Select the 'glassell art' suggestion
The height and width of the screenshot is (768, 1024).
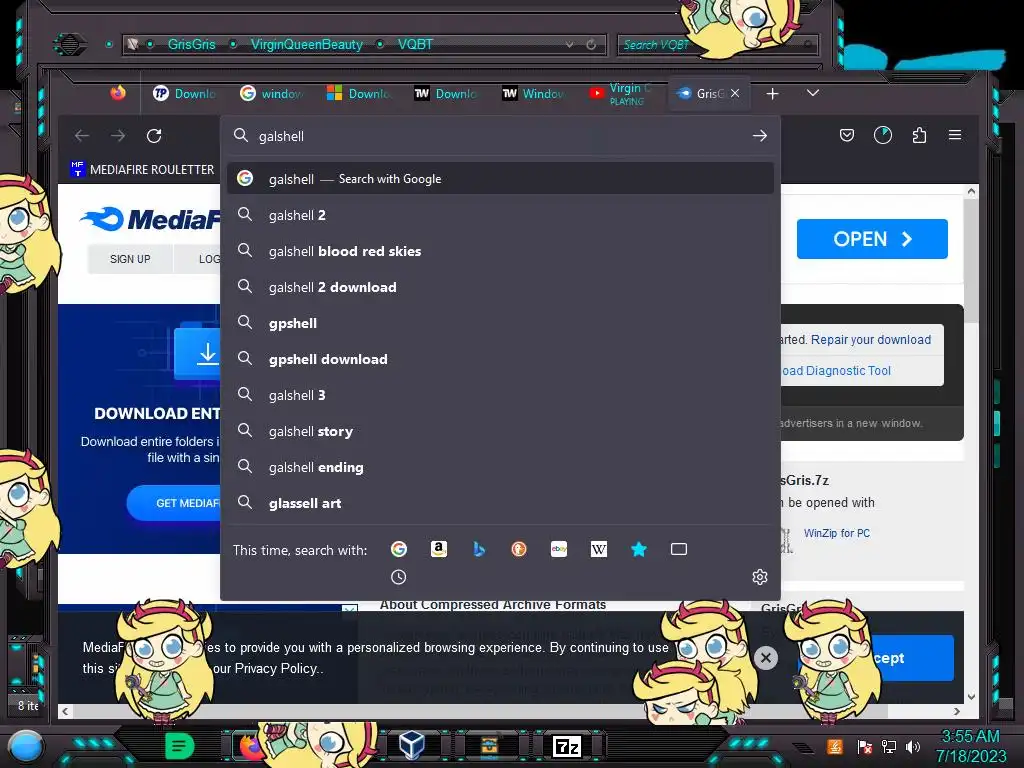click(x=500, y=503)
